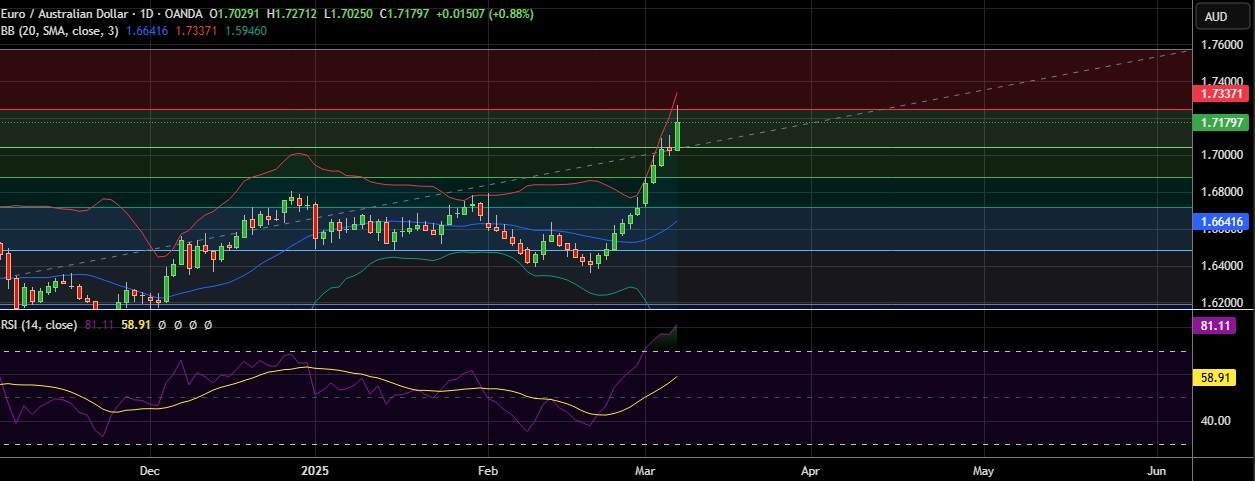Click the 1.68000 price axis label

(x=1221, y=192)
